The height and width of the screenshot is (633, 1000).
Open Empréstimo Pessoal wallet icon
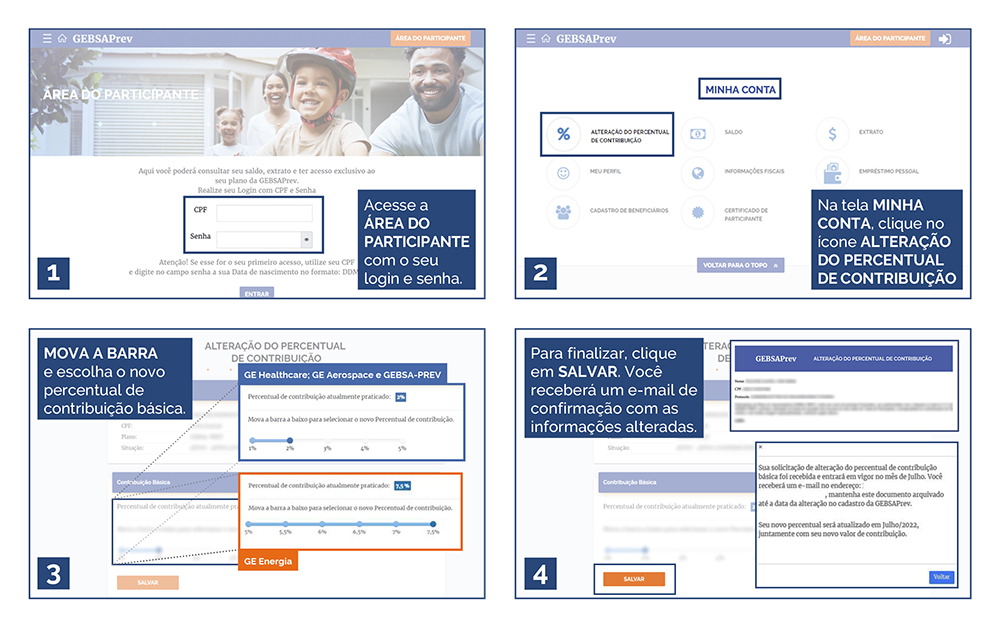point(832,173)
